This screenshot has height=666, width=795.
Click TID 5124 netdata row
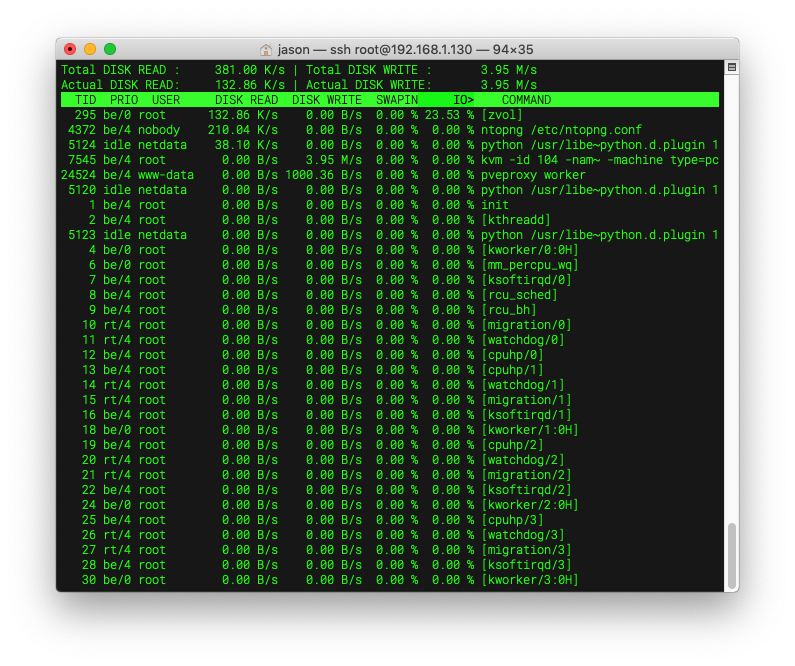389,145
